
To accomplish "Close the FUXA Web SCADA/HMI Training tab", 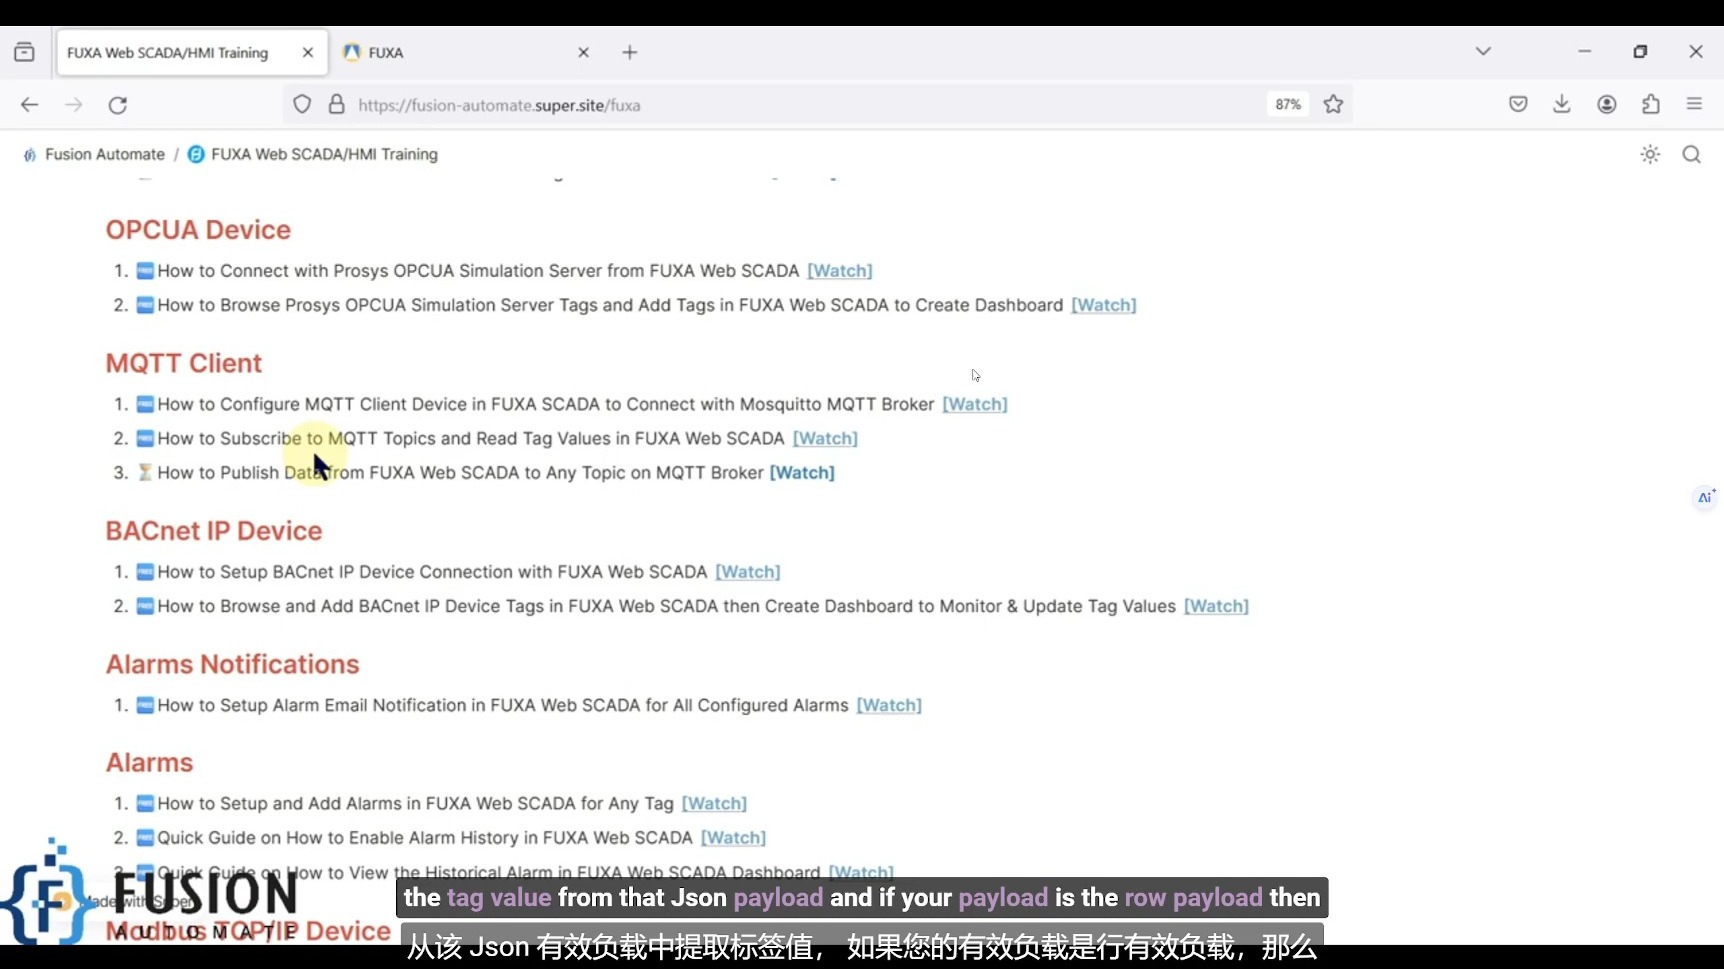I will click(x=308, y=53).
